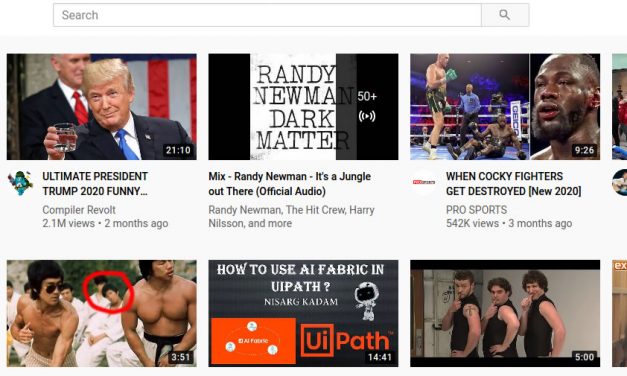Image resolution: width=627 pixels, height=376 pixels.
Task: Click the 14:41 duration badge
Action: [380, 357]
